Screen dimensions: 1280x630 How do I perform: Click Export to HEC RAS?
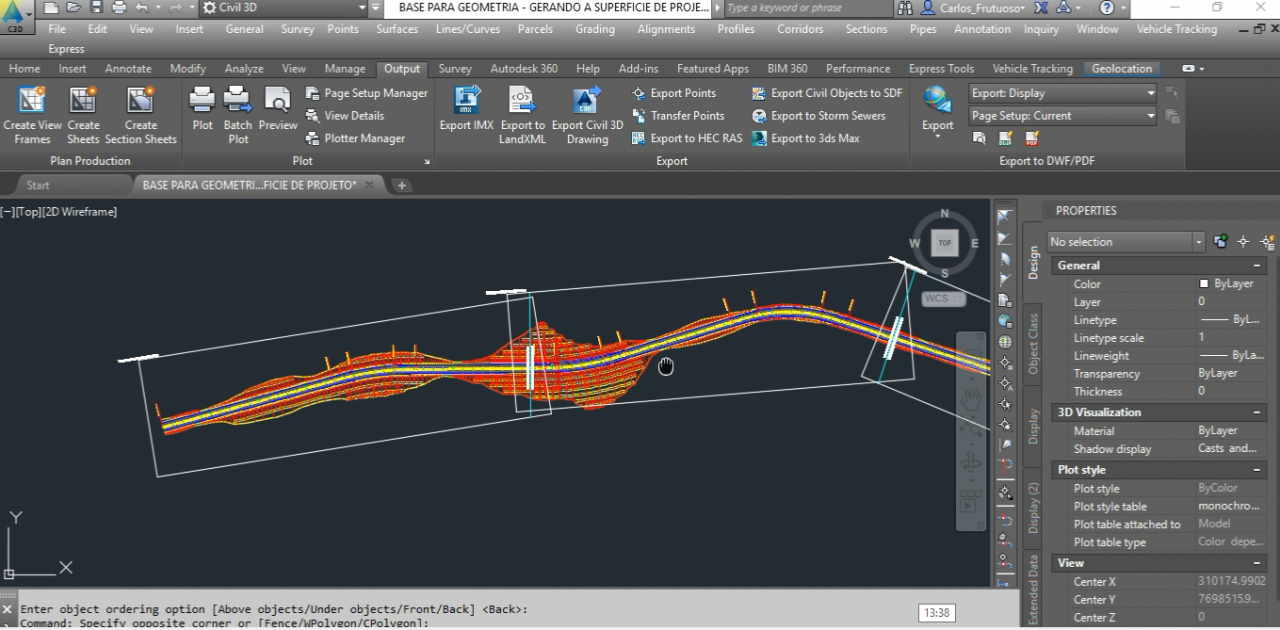pos(687,139)
